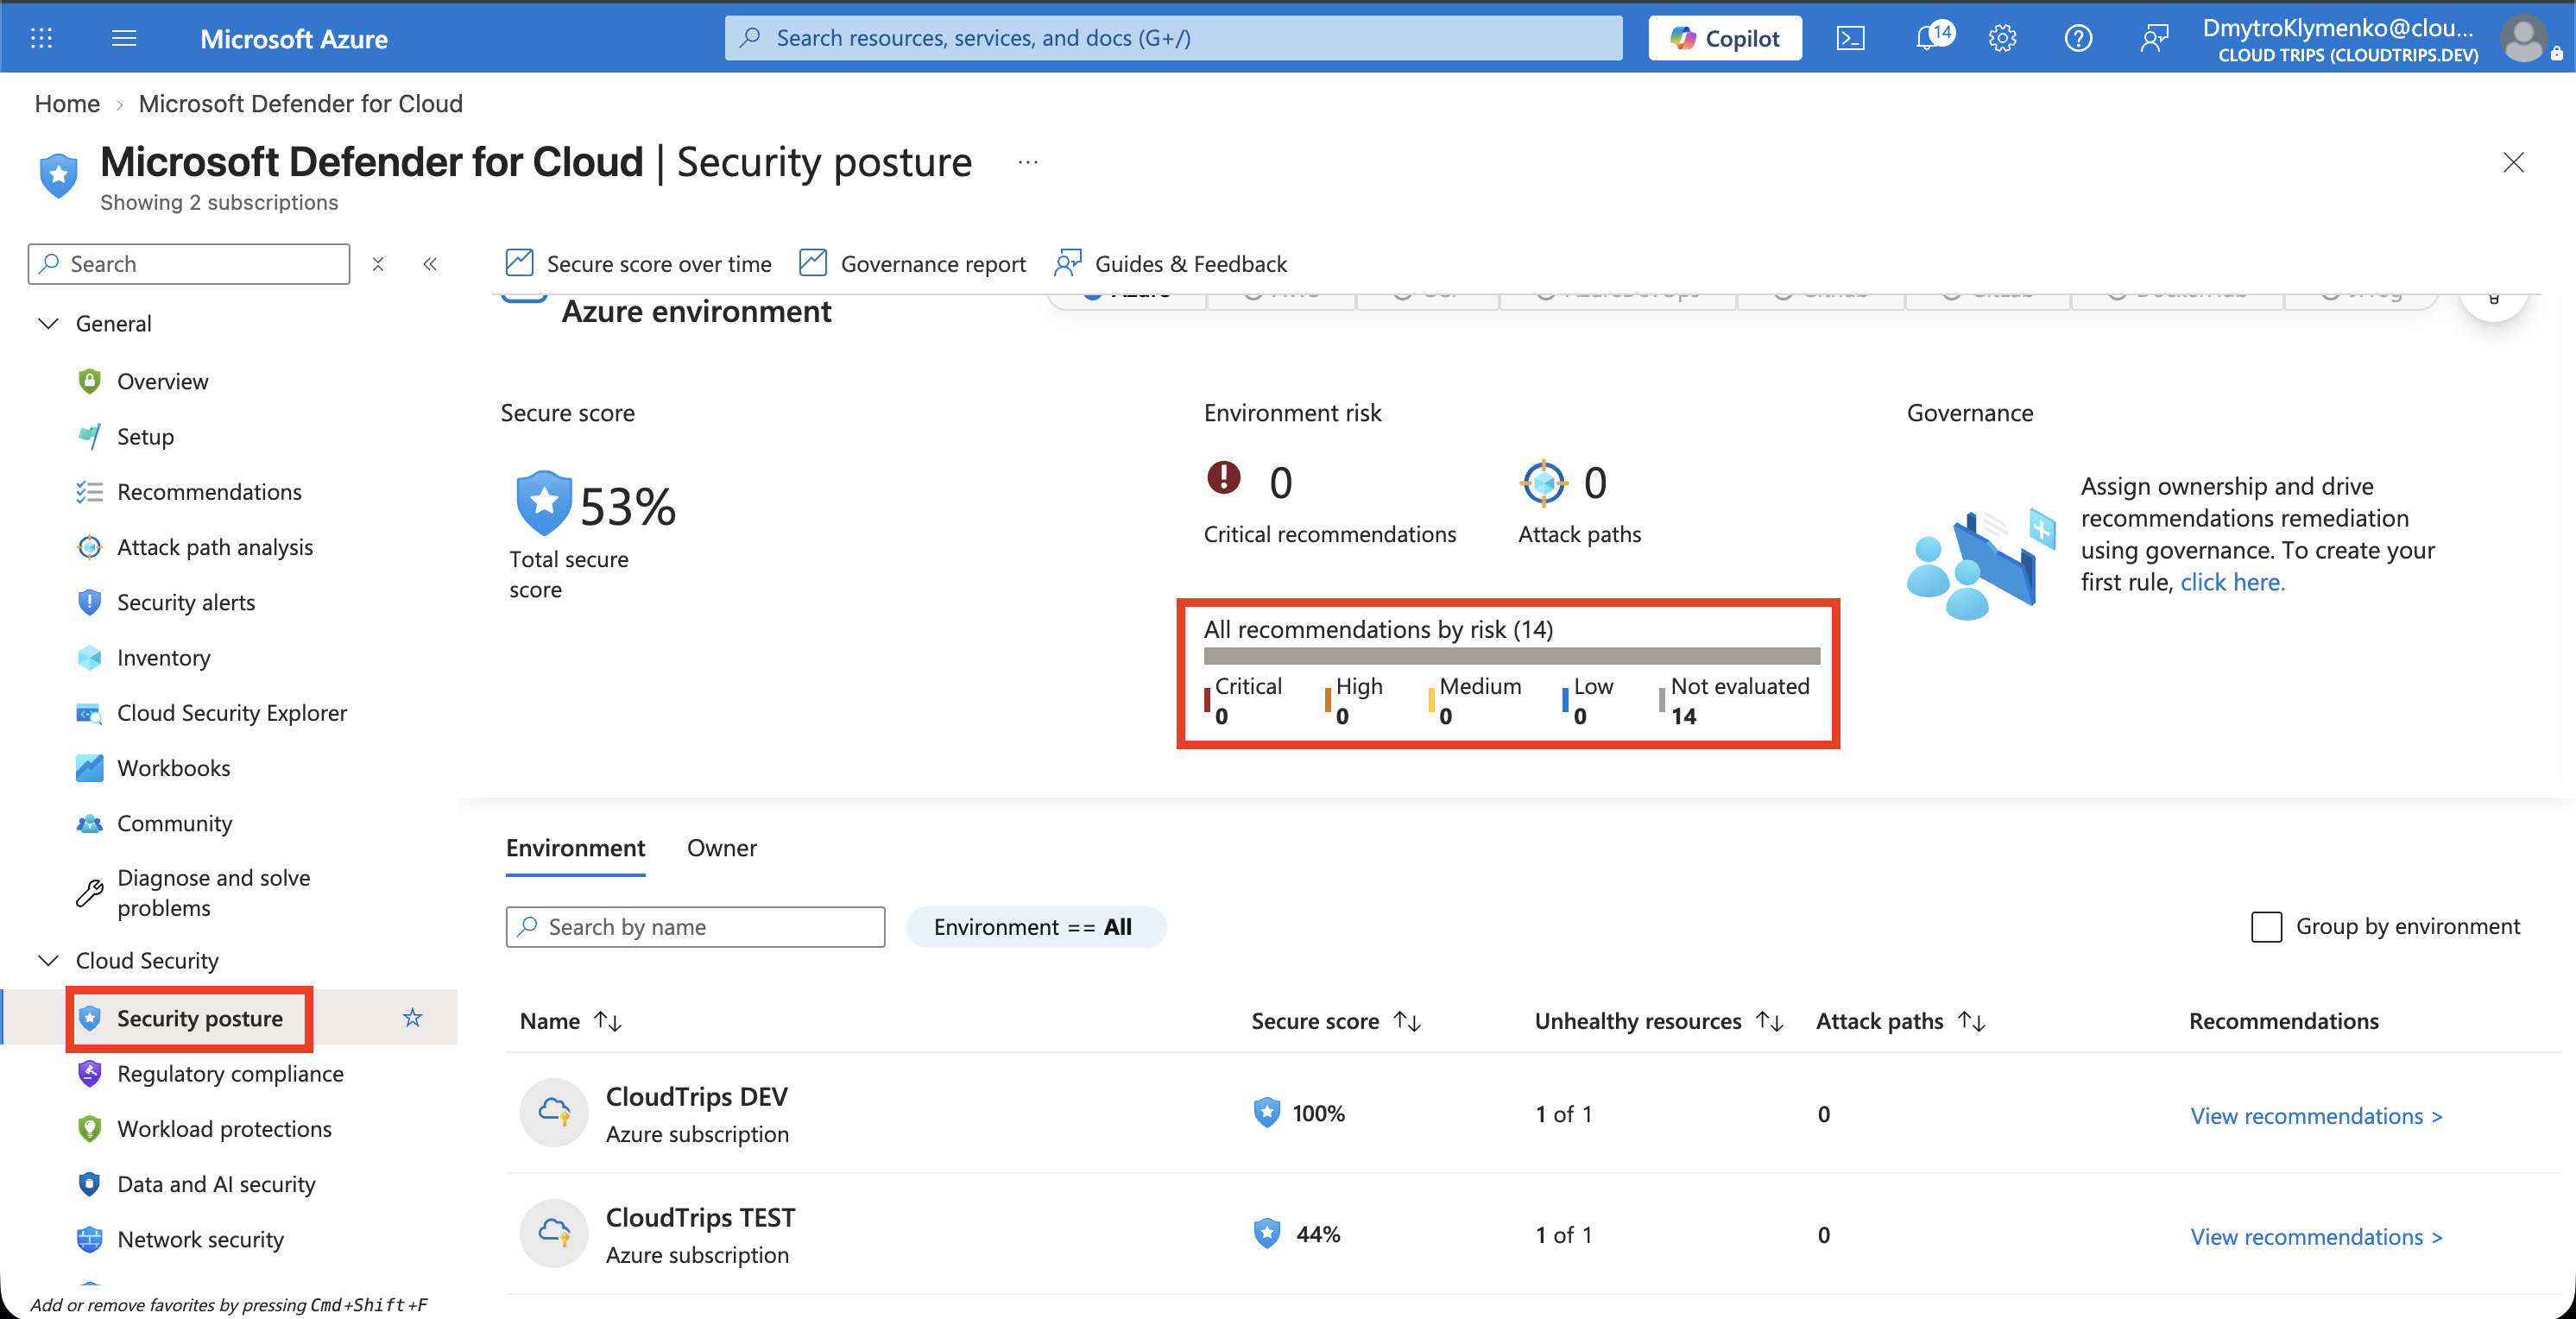This screenshot has height=1319, width=2576.
Task: View recommendations for CloudTrips TEST
Action: tap(2316, 1236)
